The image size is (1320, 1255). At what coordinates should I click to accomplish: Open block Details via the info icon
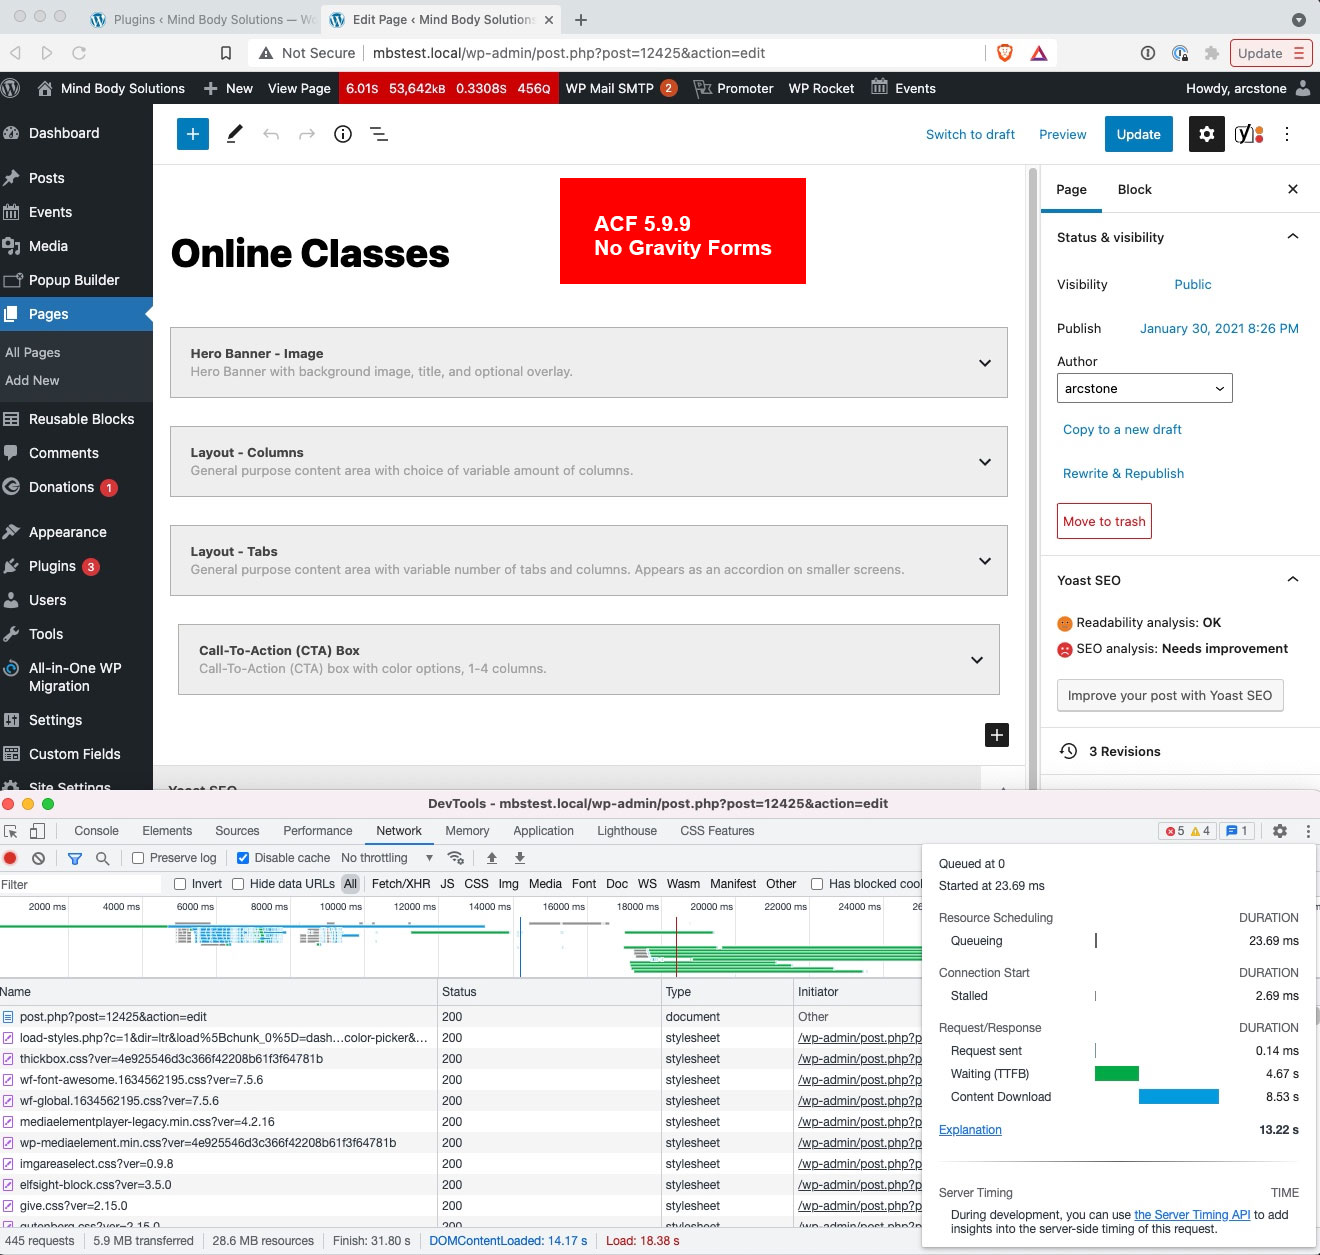tap(342, 133)
